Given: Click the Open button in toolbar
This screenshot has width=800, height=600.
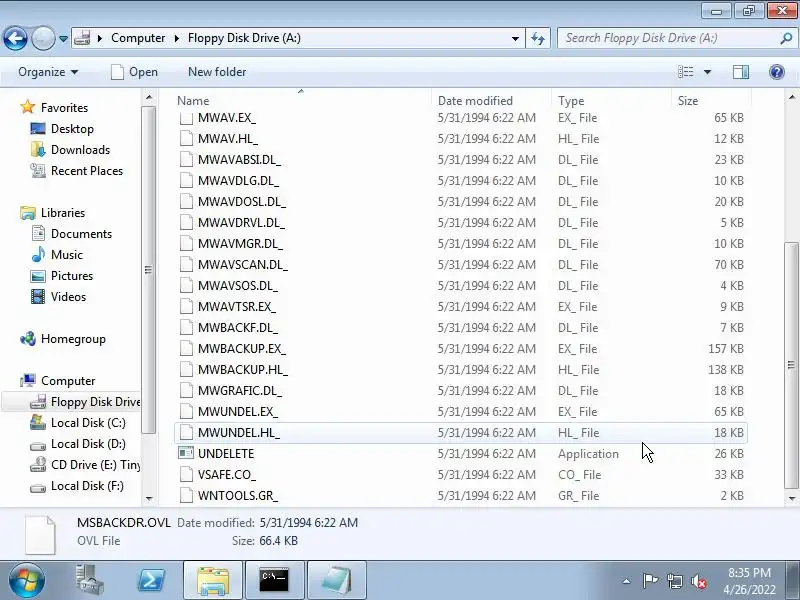Looking at the screenshot, I should coord(135,72).
